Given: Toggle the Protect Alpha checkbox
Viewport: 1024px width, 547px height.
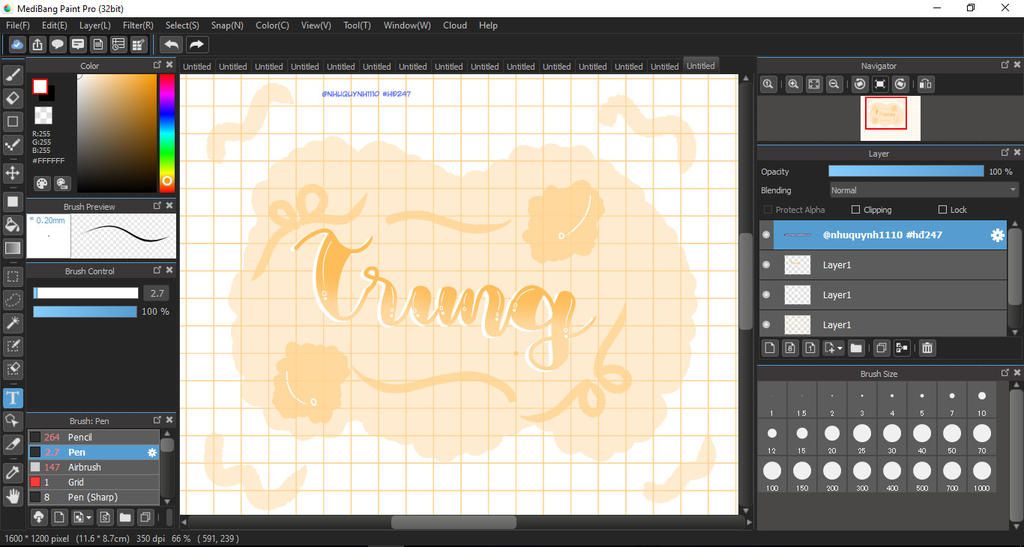Looking at the screenshot, I should click(x=768, y=210).
